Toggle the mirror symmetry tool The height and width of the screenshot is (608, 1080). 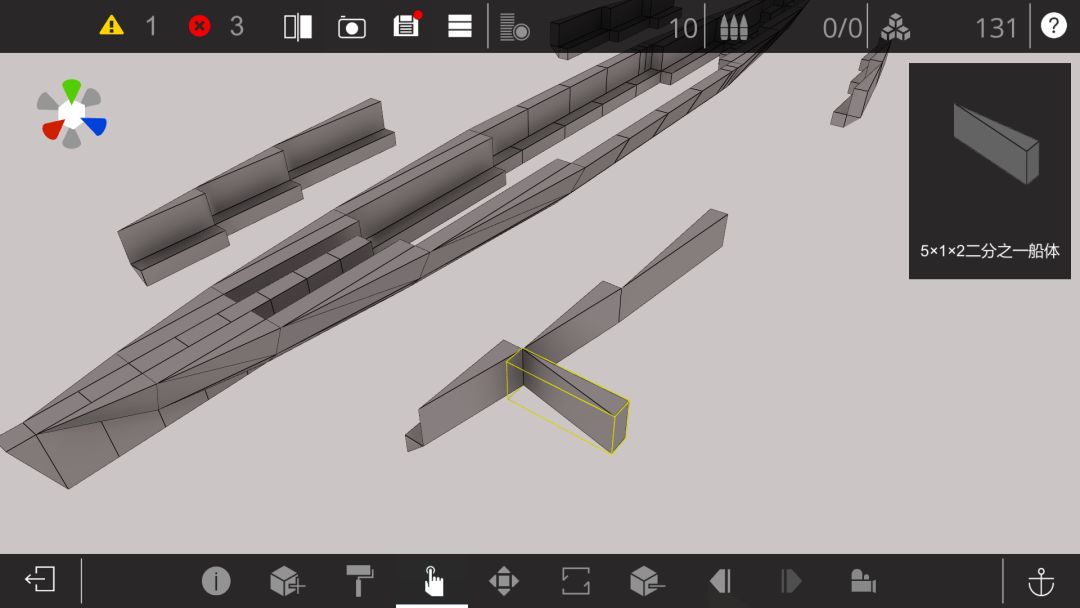click(298, 27)
